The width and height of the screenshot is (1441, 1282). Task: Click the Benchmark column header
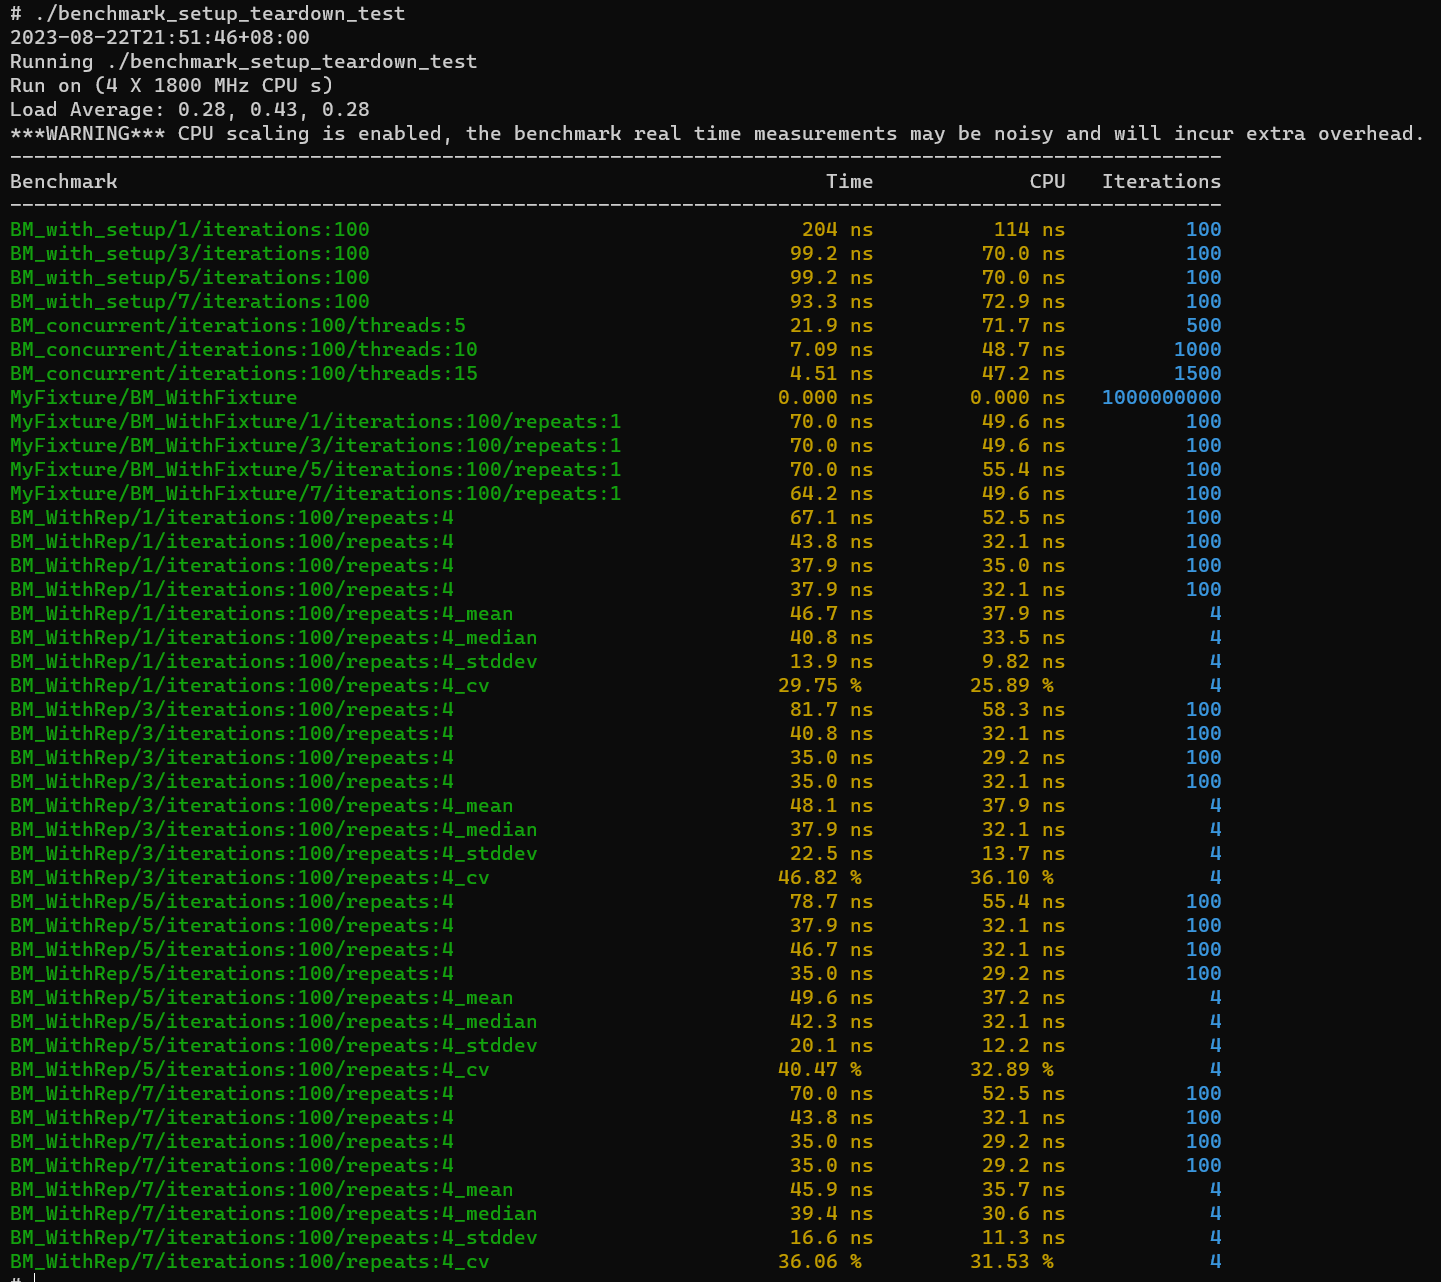pyautogui.click(x=64, y=181)
